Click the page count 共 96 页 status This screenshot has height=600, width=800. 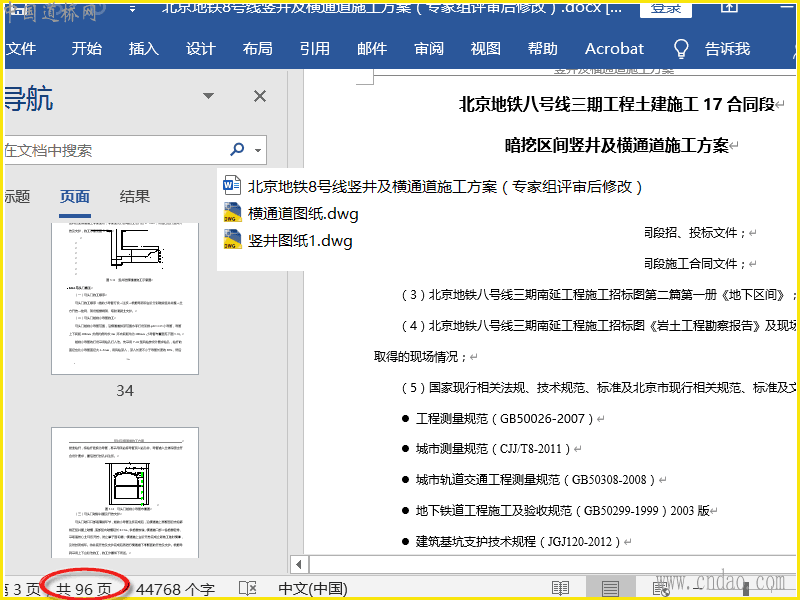[84, 589]
